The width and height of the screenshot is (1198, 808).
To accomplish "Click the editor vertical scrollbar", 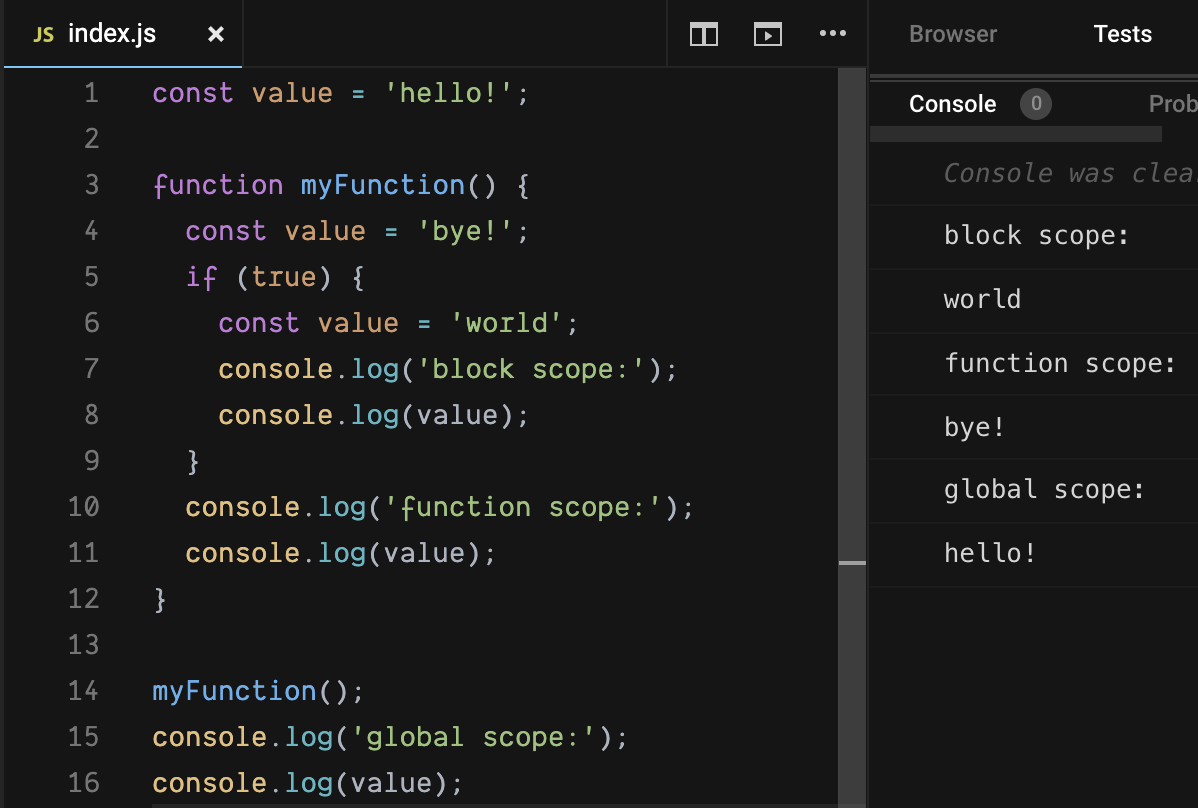I will pyautogui.click(x=852, y=438).
